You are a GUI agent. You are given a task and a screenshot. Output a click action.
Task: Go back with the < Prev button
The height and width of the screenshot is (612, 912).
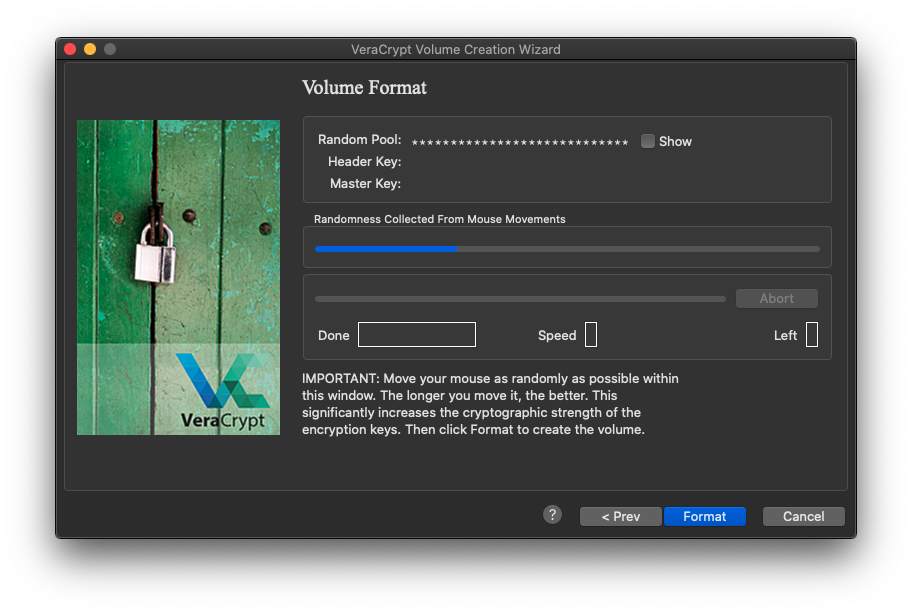[x=621, y=516]
